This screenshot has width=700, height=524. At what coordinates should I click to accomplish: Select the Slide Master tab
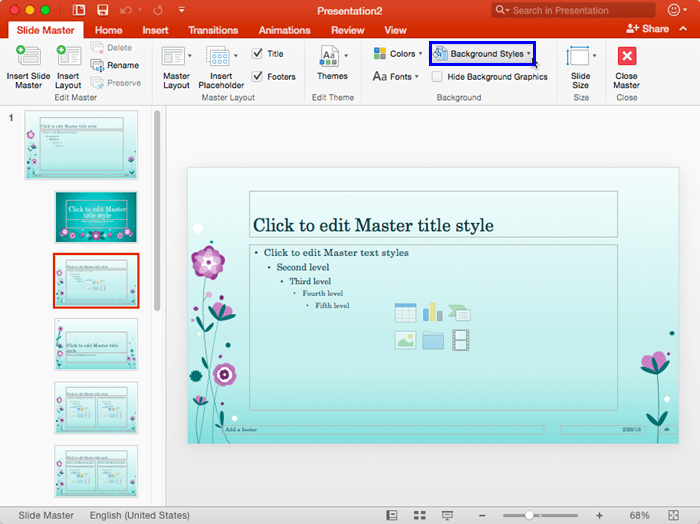[46, 30]
